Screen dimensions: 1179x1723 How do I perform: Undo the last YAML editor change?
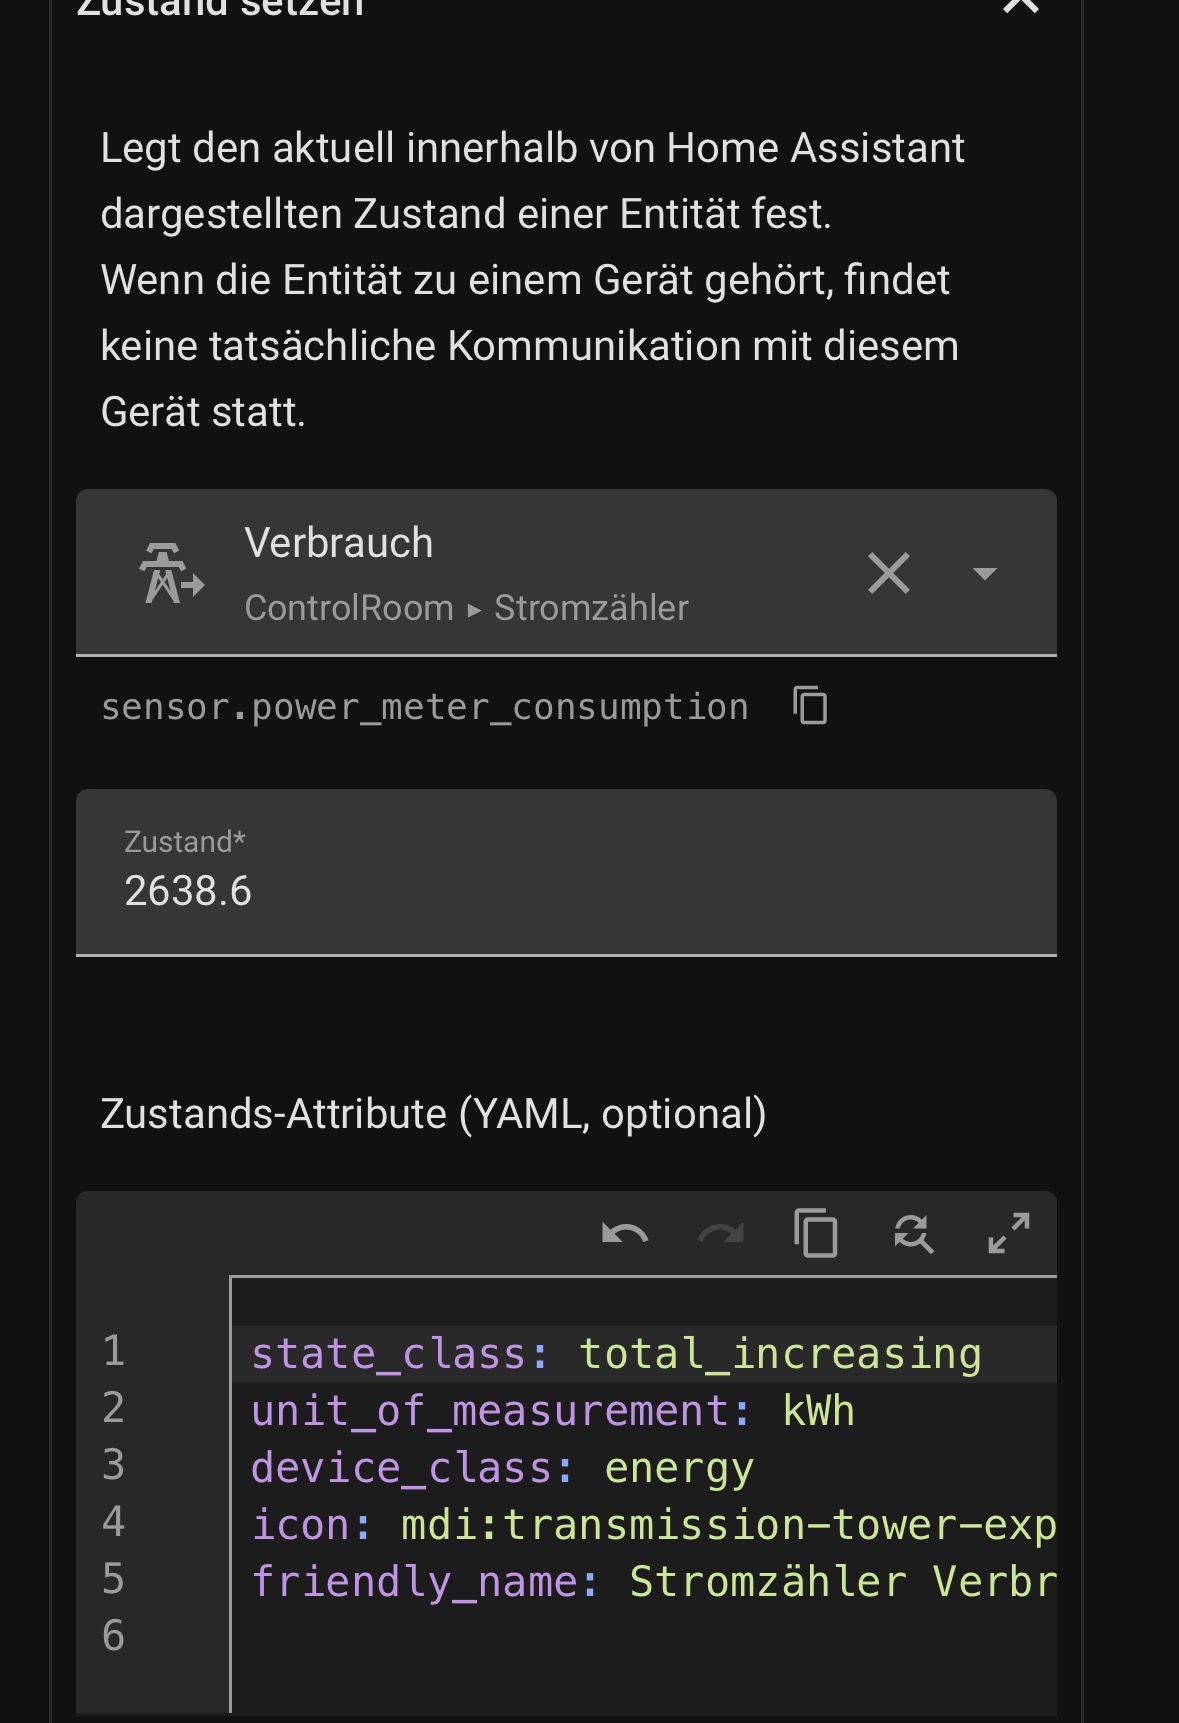pyautogui.click(x=625, y=1233)
